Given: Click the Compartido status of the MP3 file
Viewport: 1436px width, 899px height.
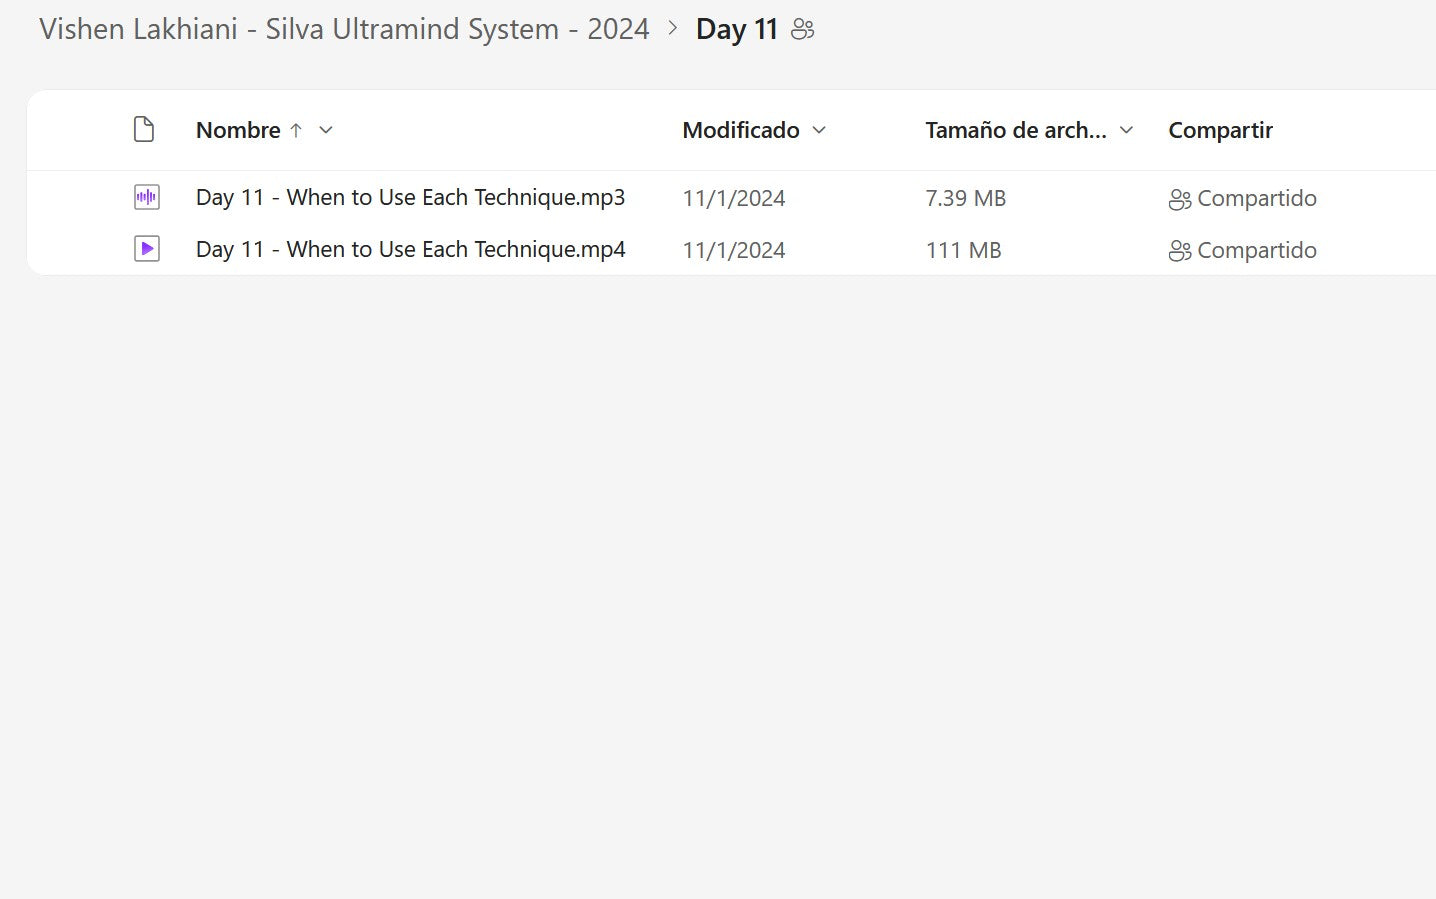Looking at the screenshot, I should tap(1257, 198).
